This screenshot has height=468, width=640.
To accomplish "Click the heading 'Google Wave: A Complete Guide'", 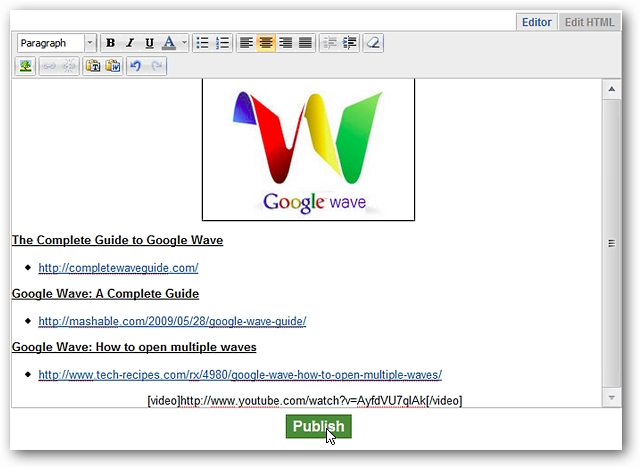I will coord(105,294).
